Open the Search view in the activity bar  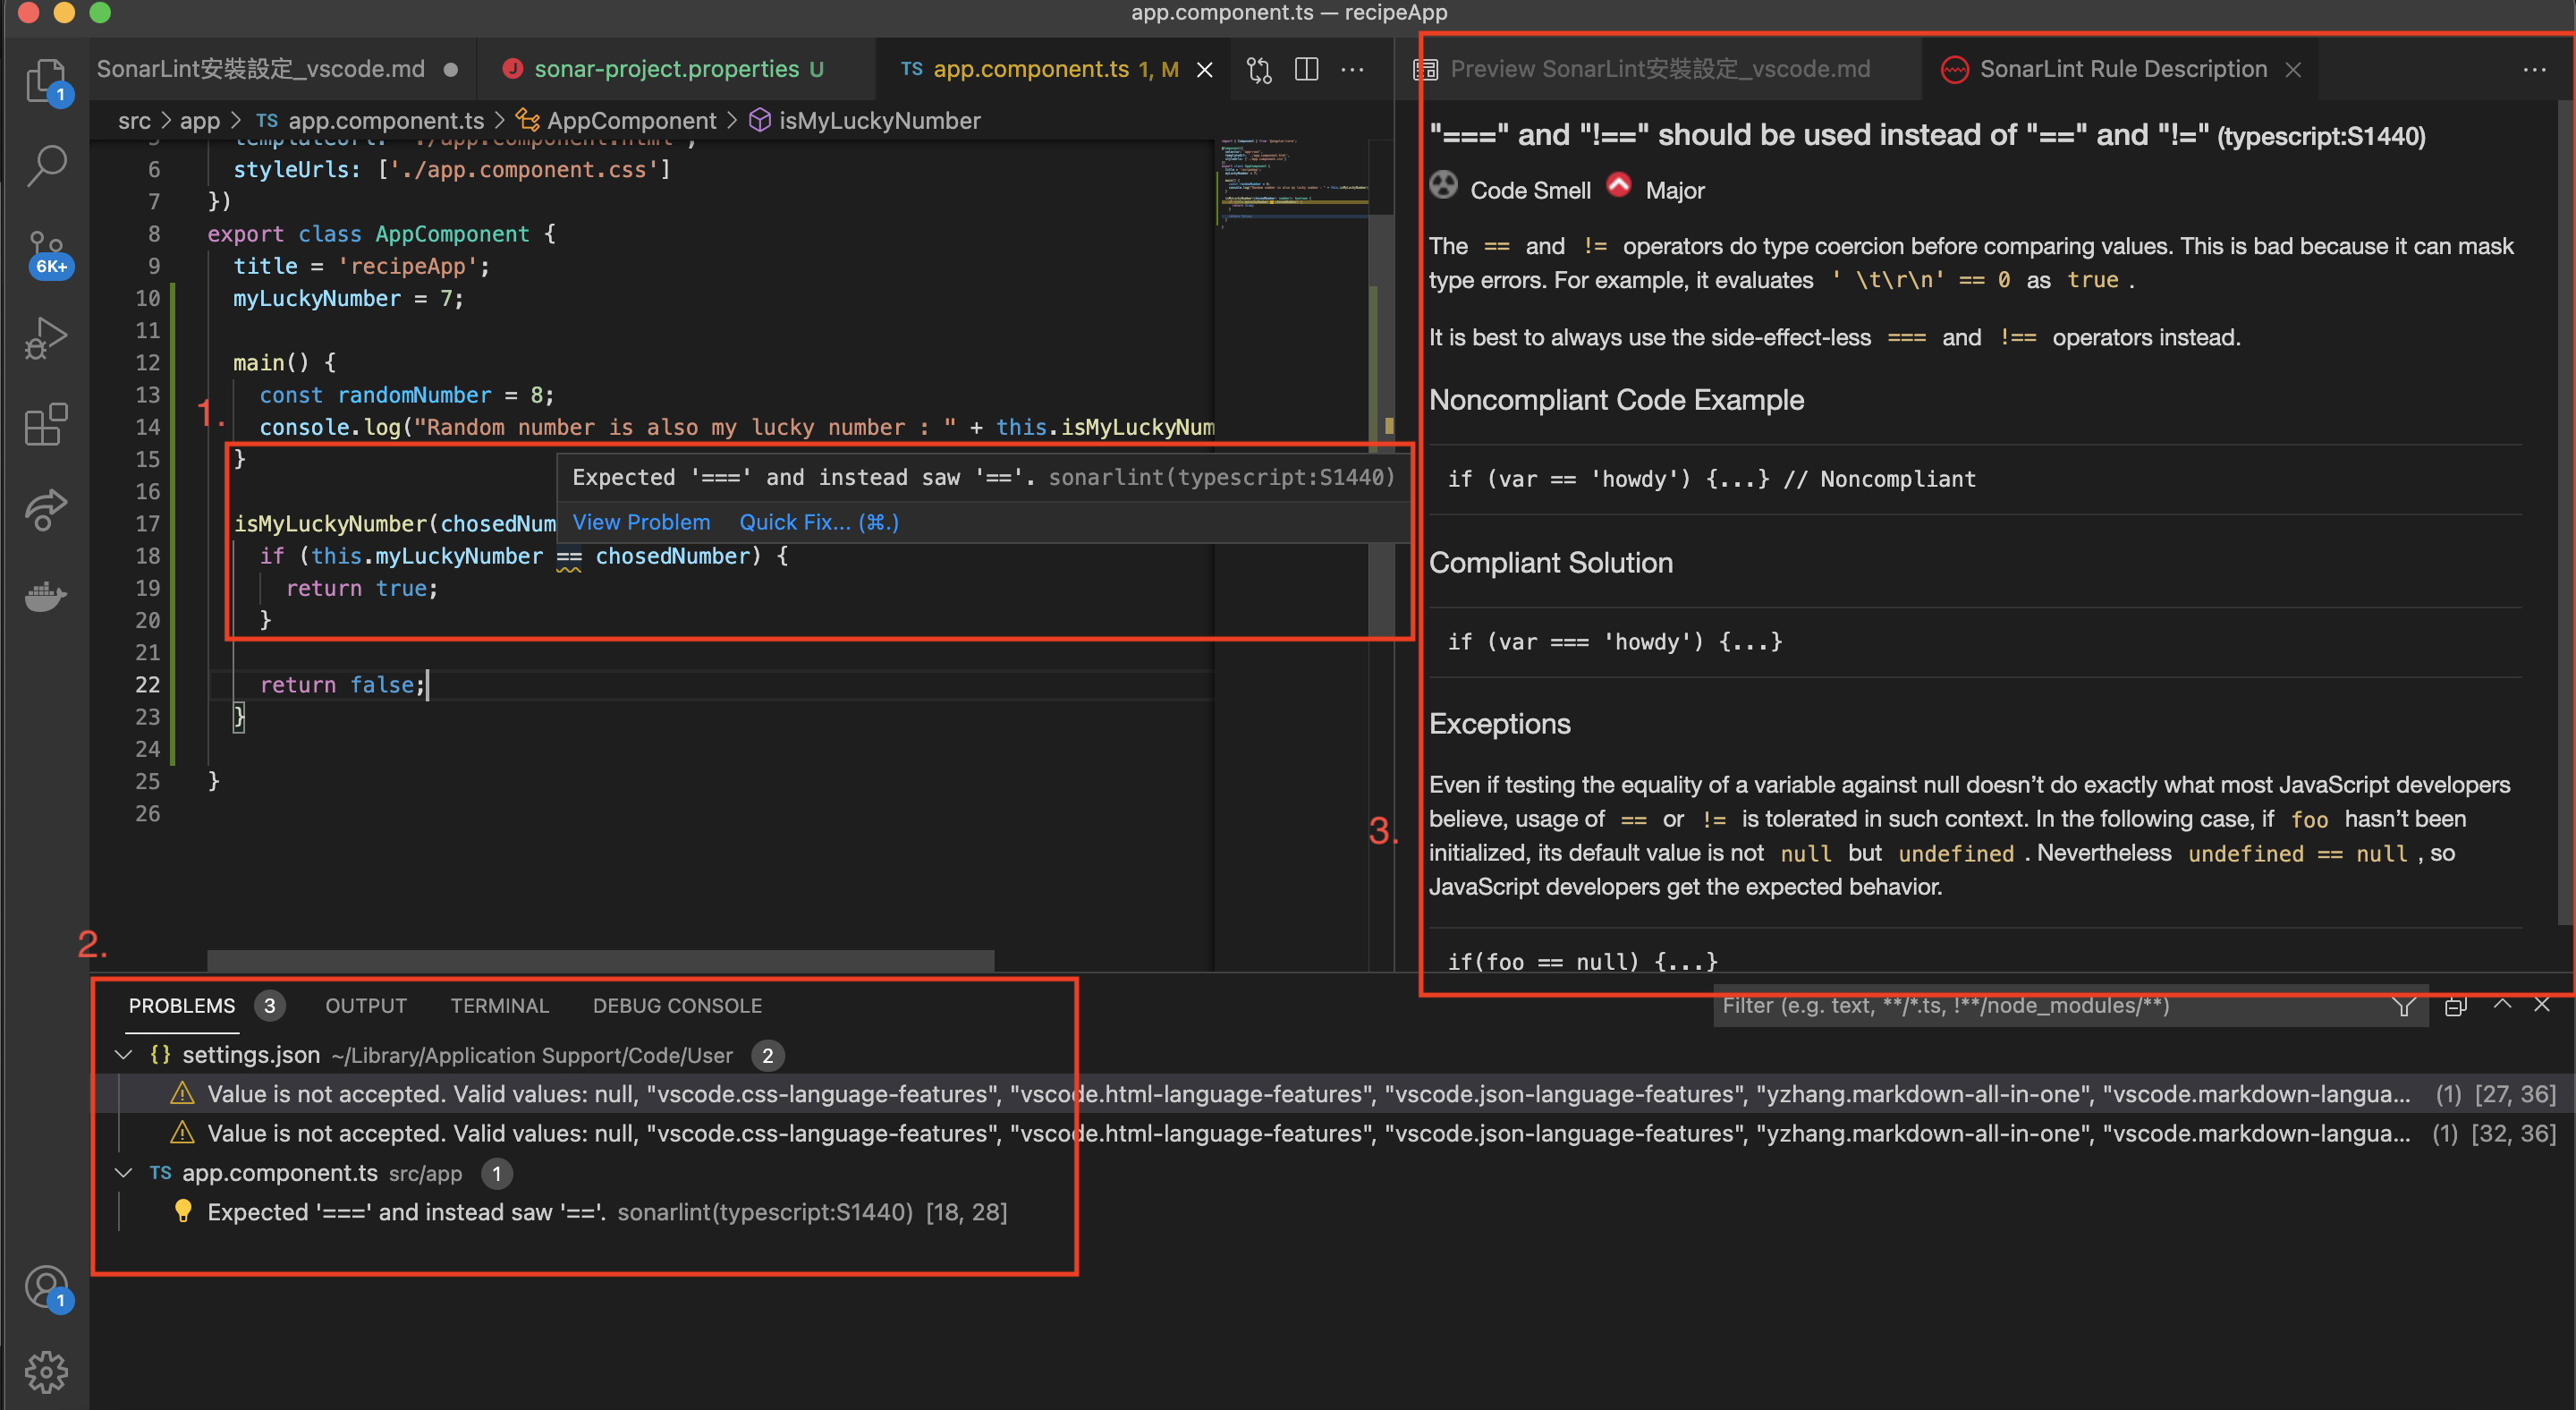(x=46, y=166)
